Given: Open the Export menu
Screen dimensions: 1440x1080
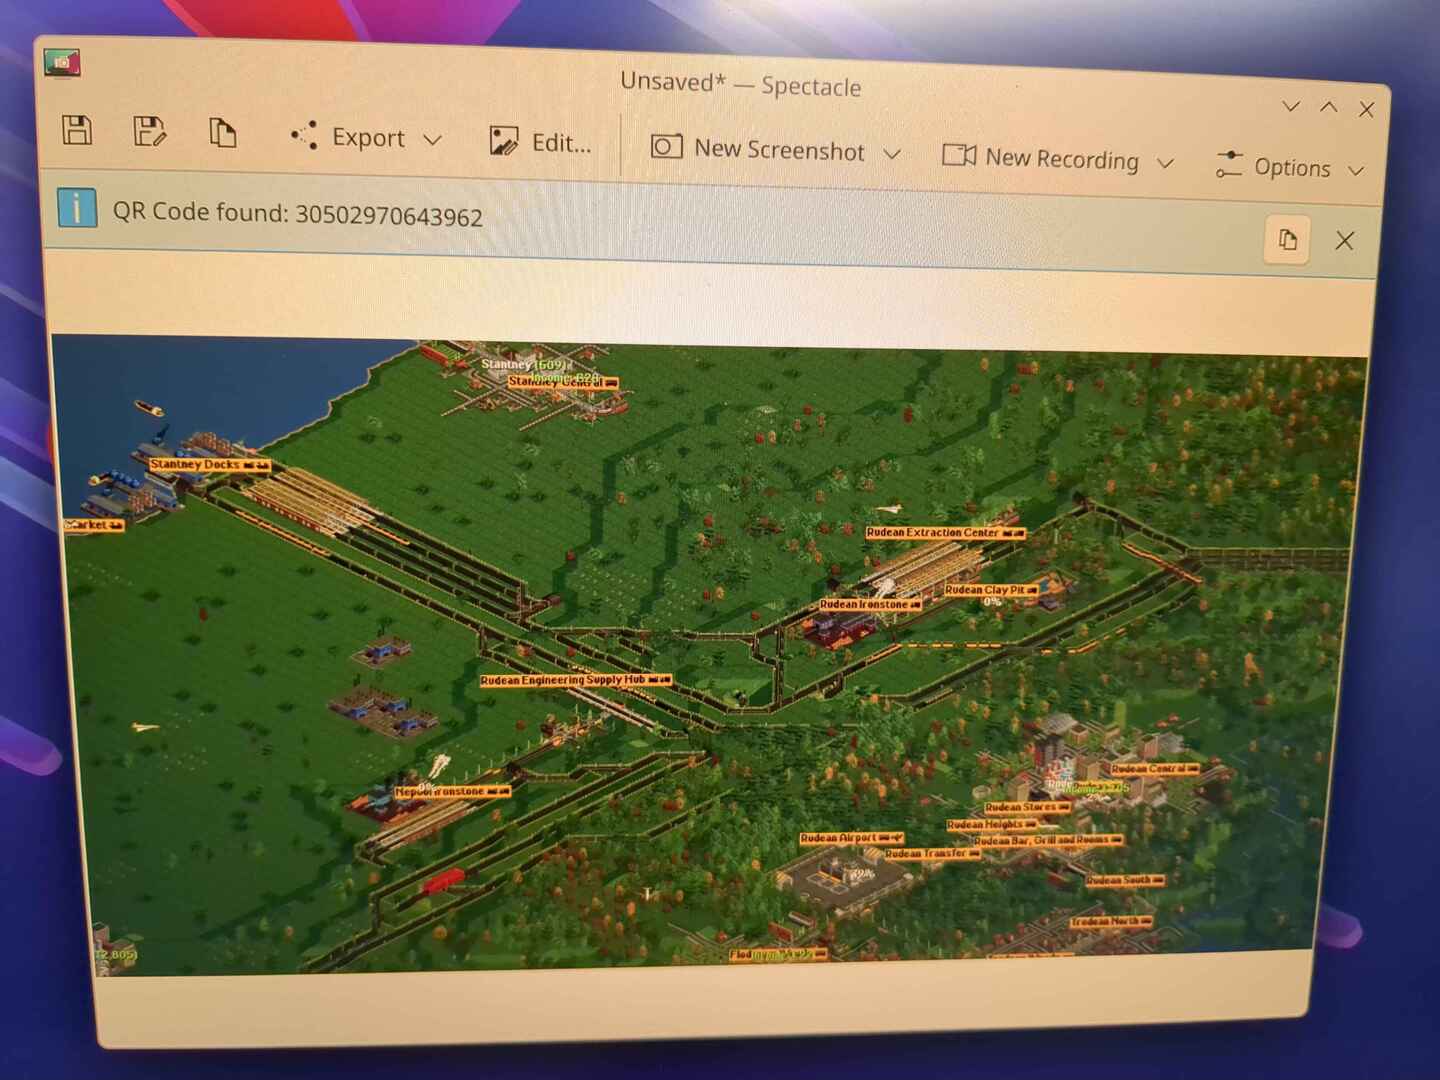Looking at the screenshot, I should tap(366, 138).
